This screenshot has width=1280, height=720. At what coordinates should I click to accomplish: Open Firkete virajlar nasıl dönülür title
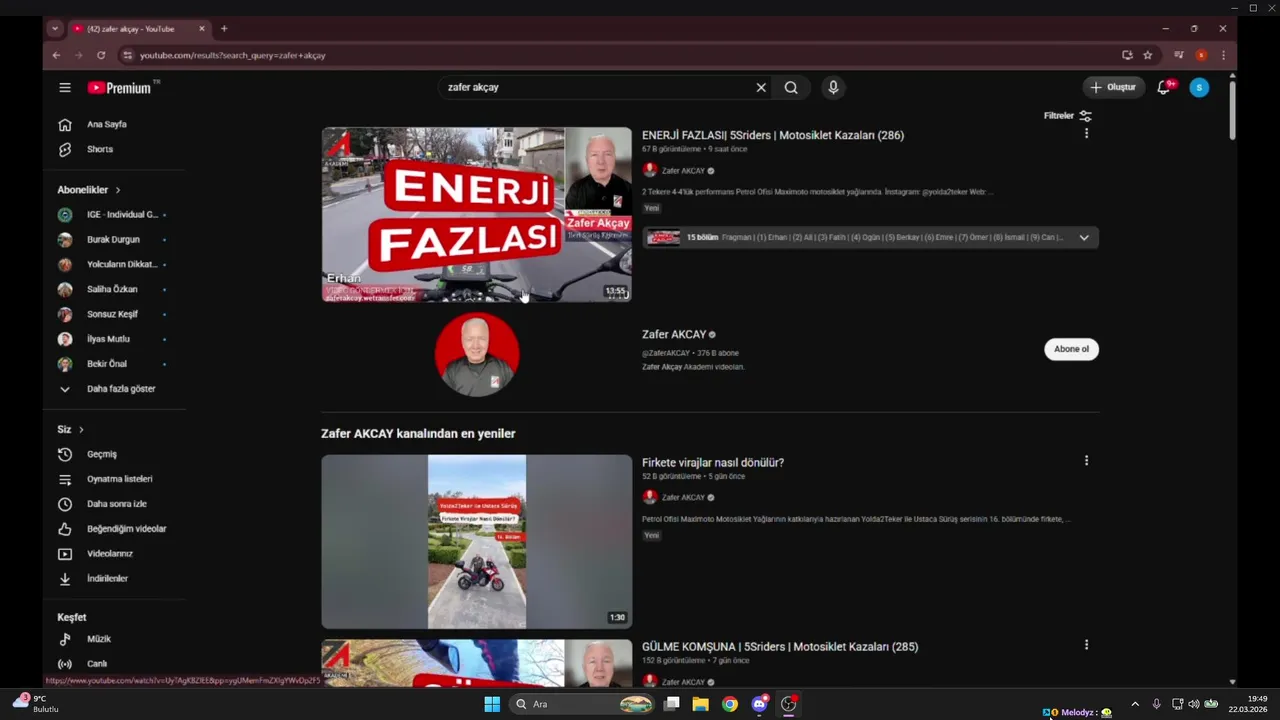tap(713, 463)
